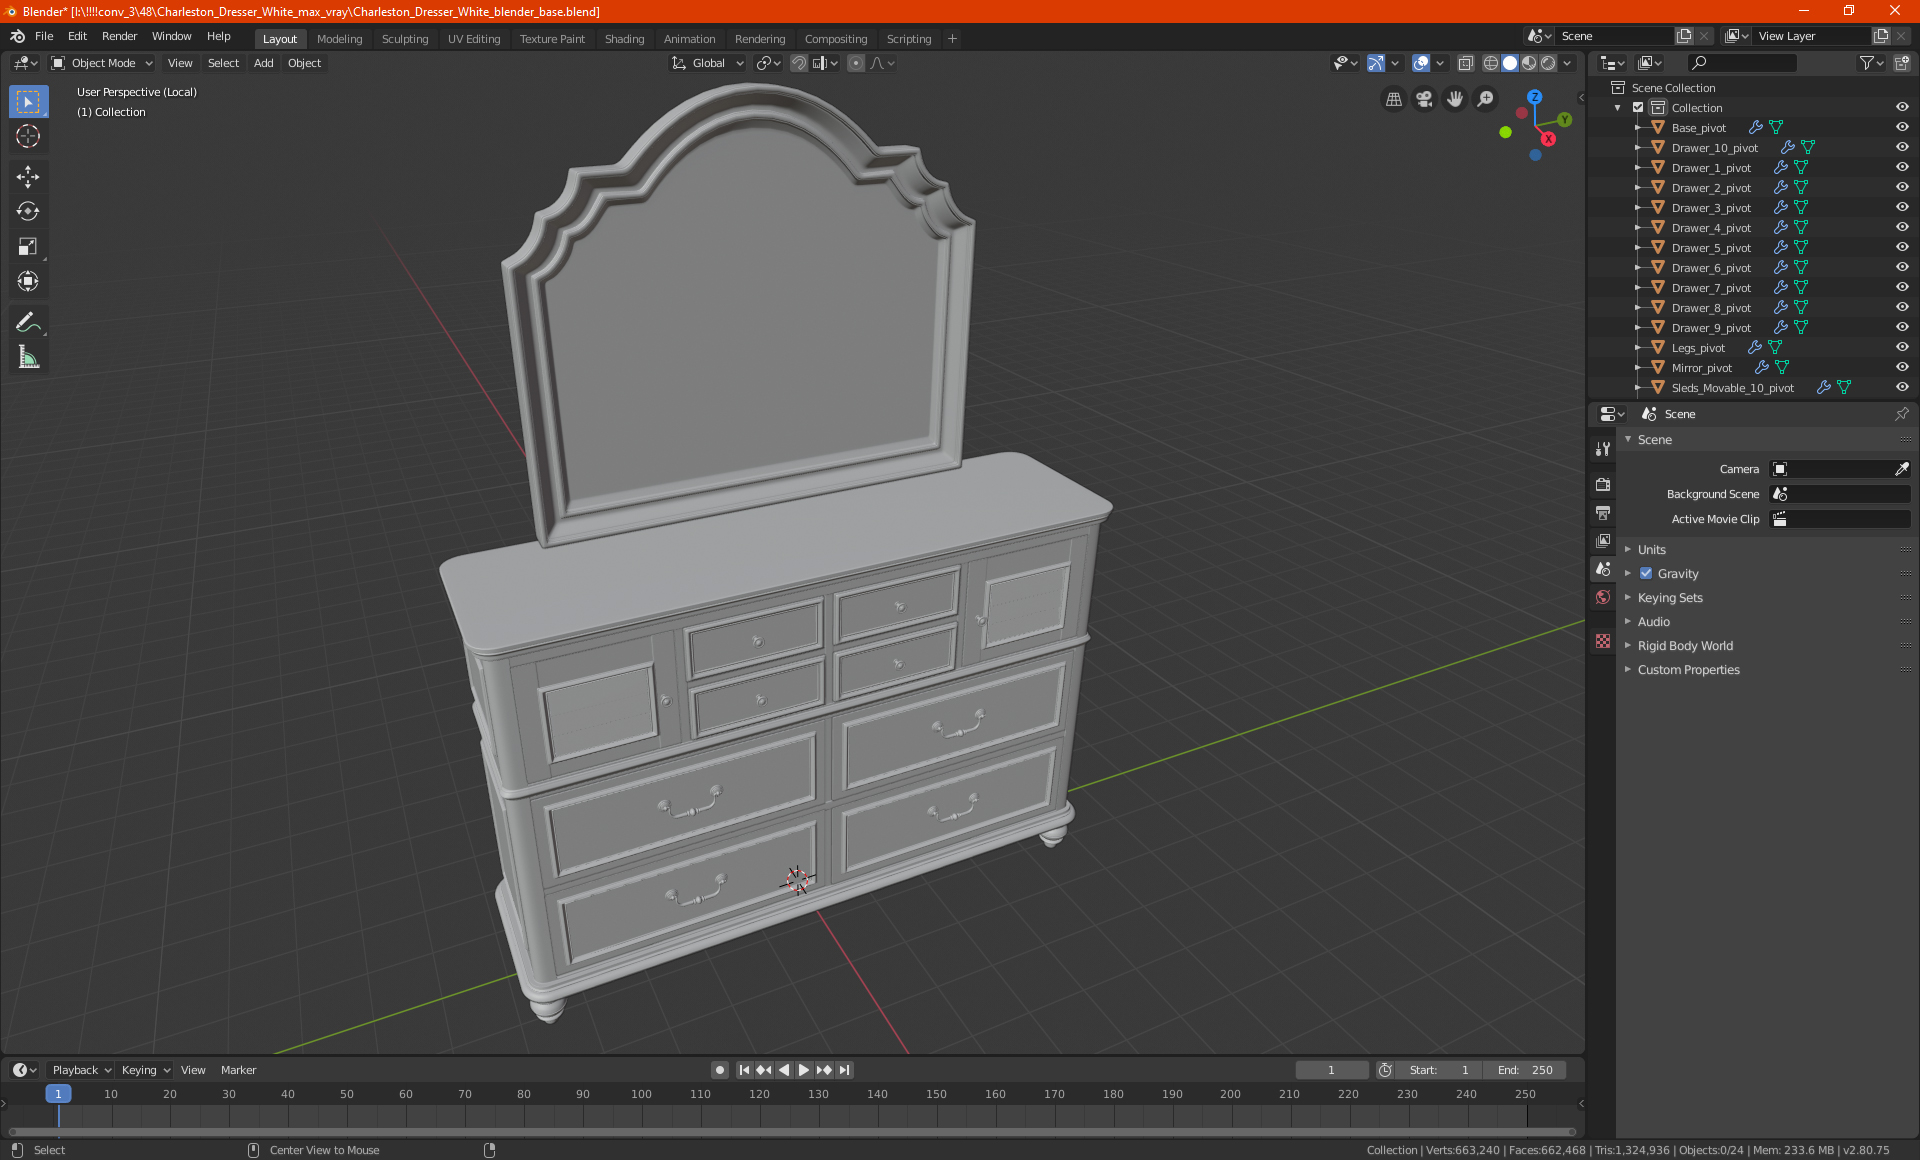
Task: Jump to the timeline start frame
Action: click(x=744, y=1070)
